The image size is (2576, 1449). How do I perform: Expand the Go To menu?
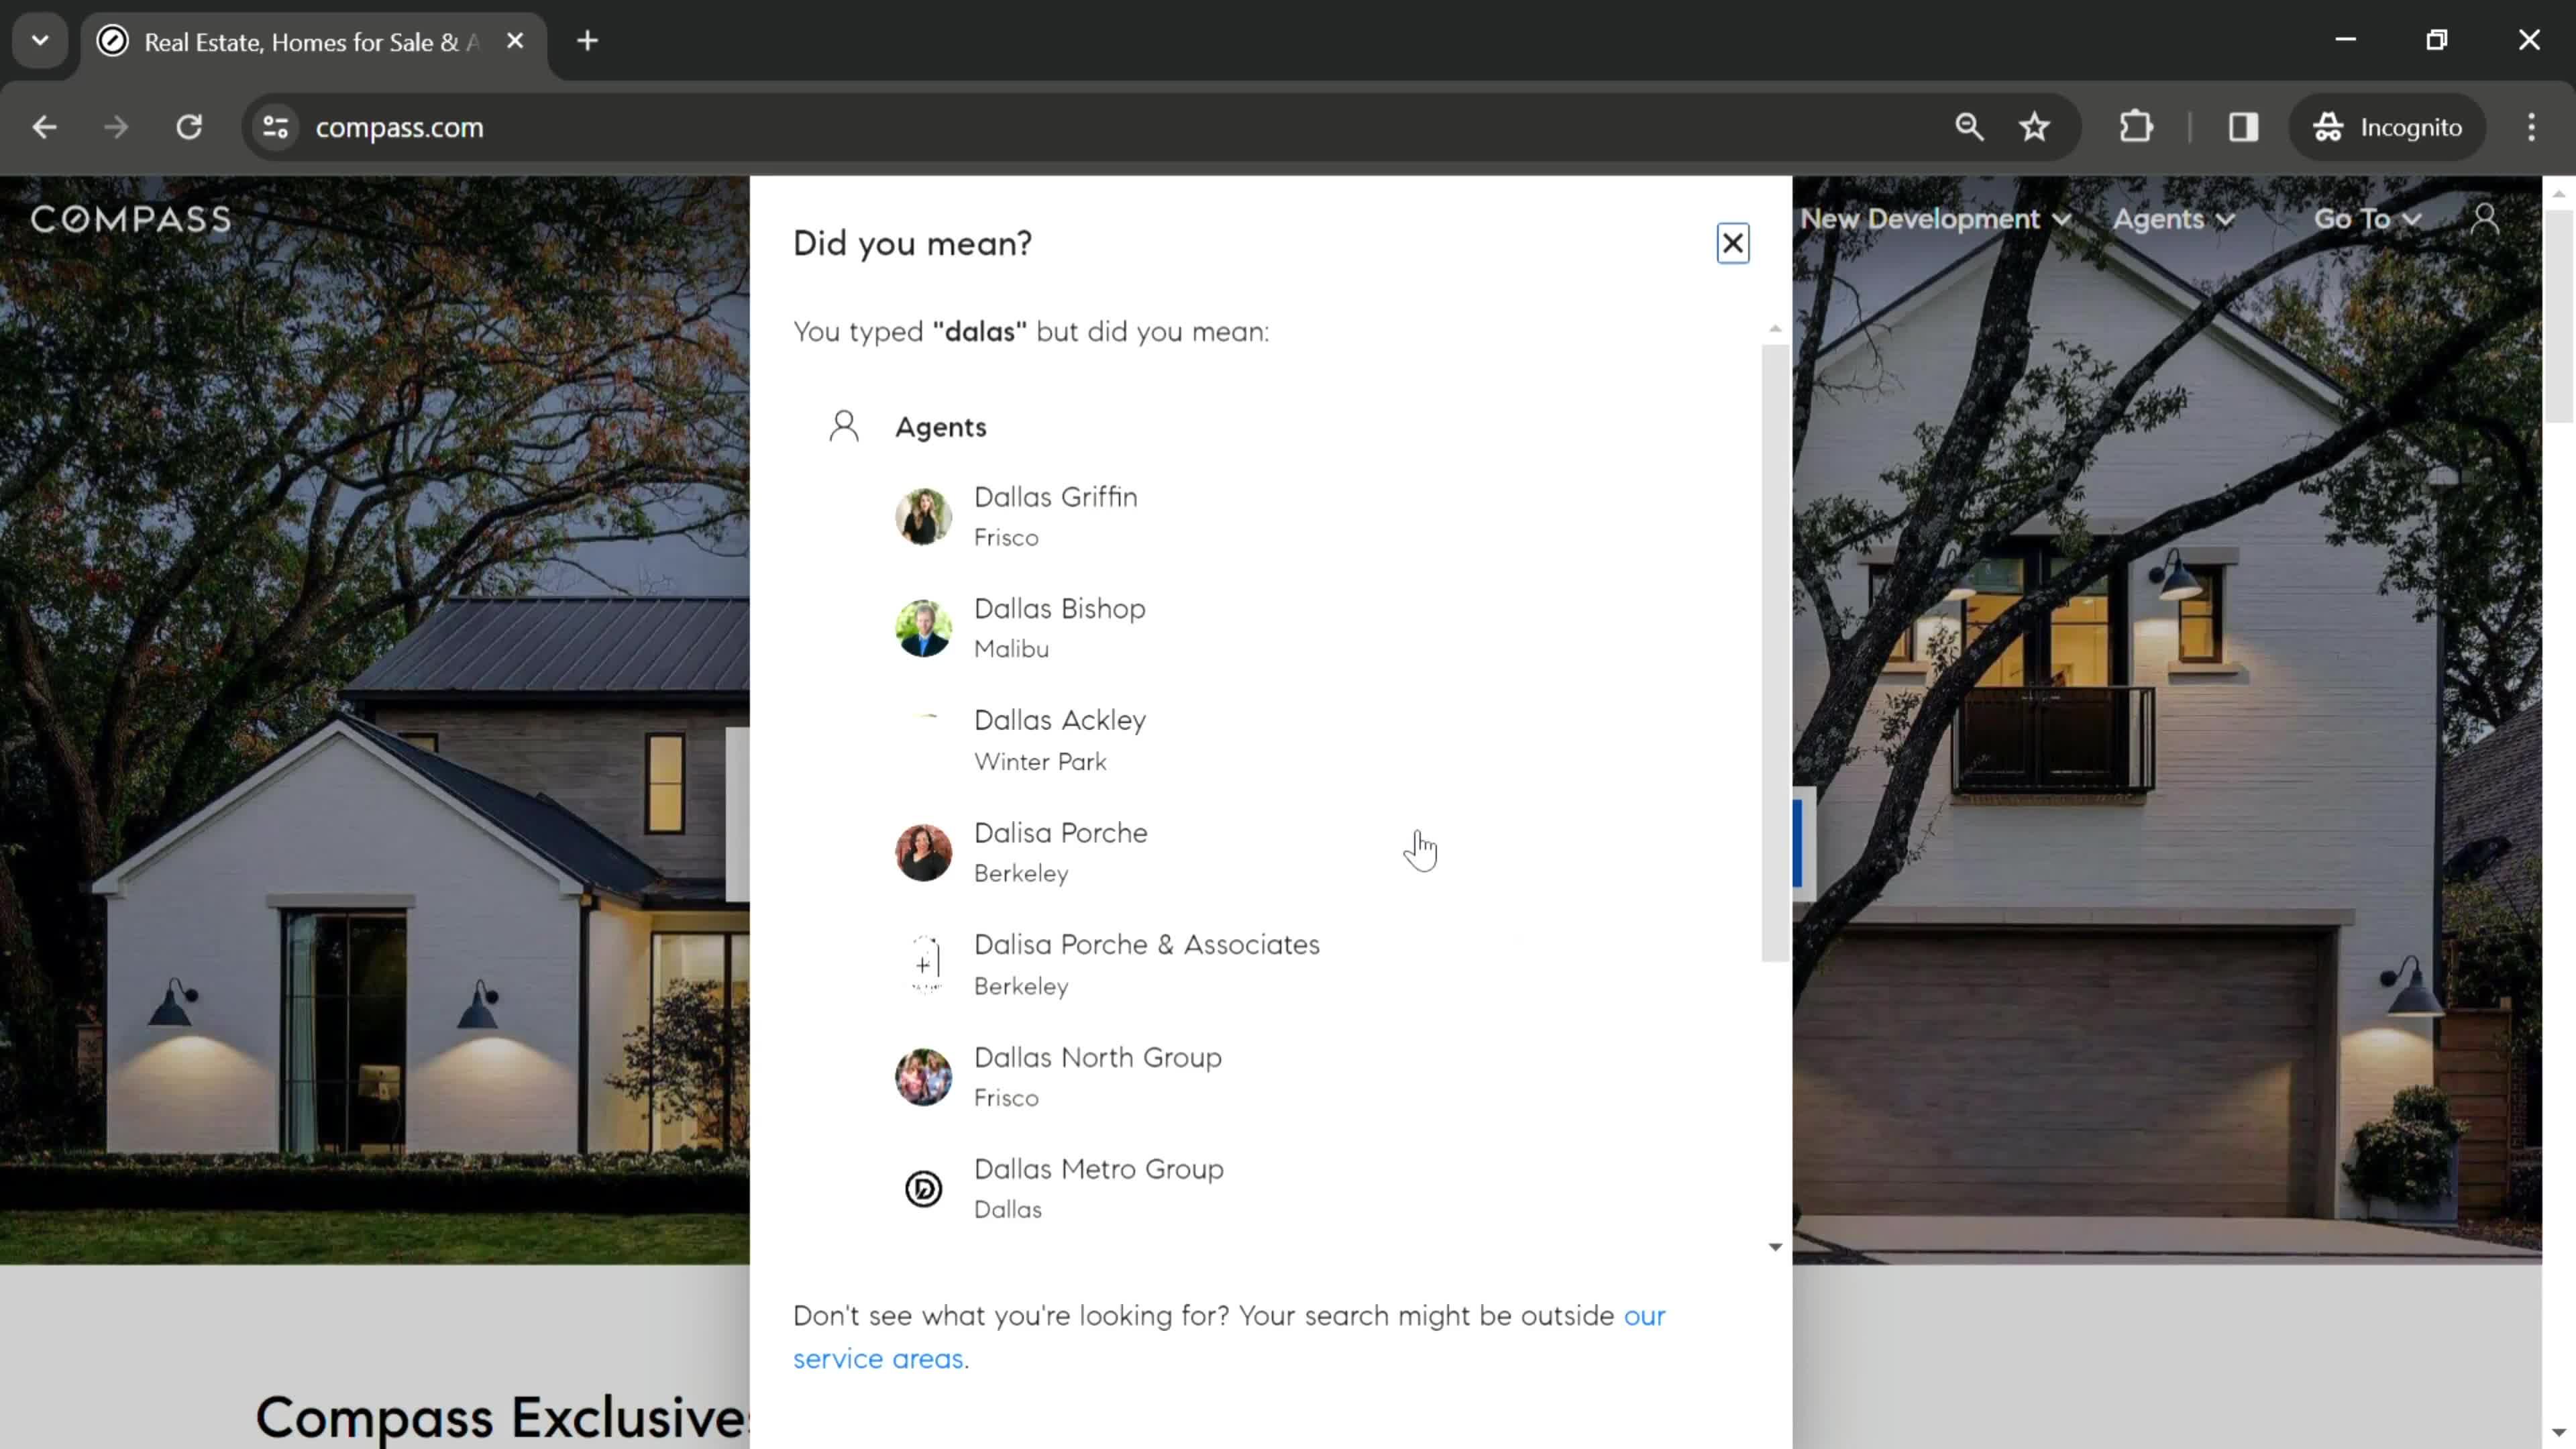coord(2366,219)
